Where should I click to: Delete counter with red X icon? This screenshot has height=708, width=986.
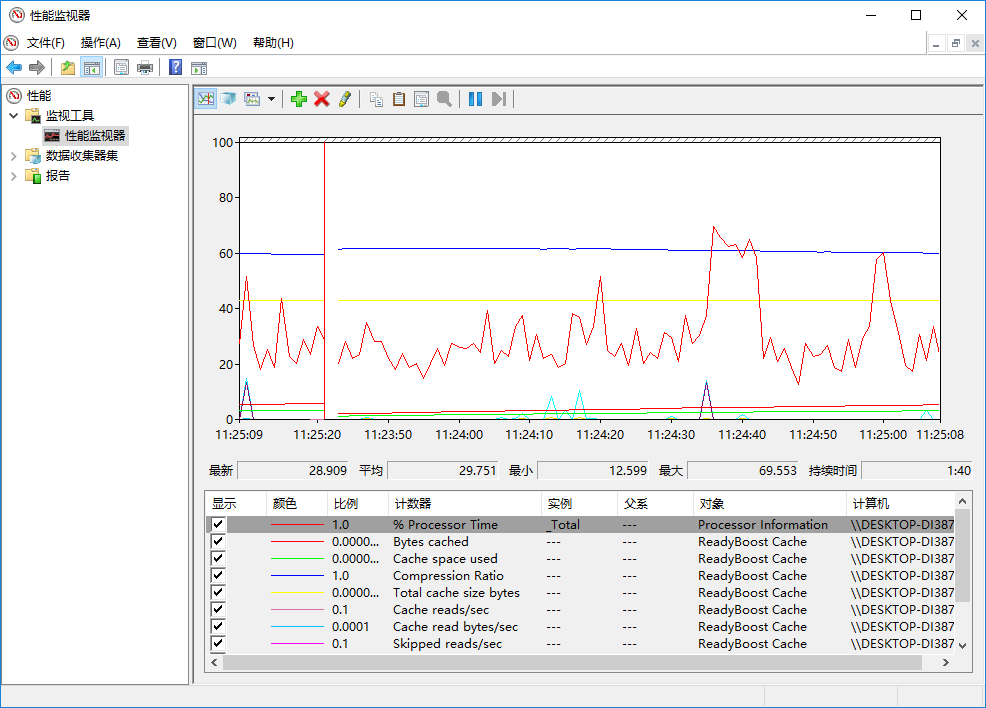(322, 99)
